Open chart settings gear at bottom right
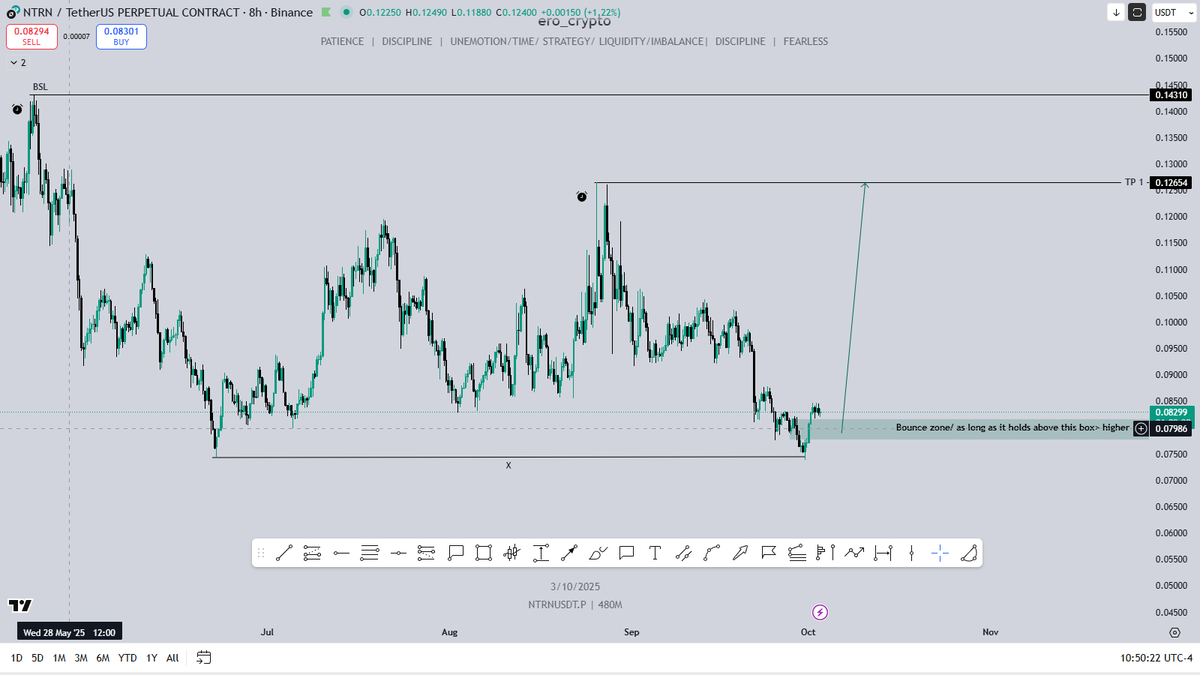Viewport: 1200px width, 675px height. pyautogui.click(x=1174, y=632)
